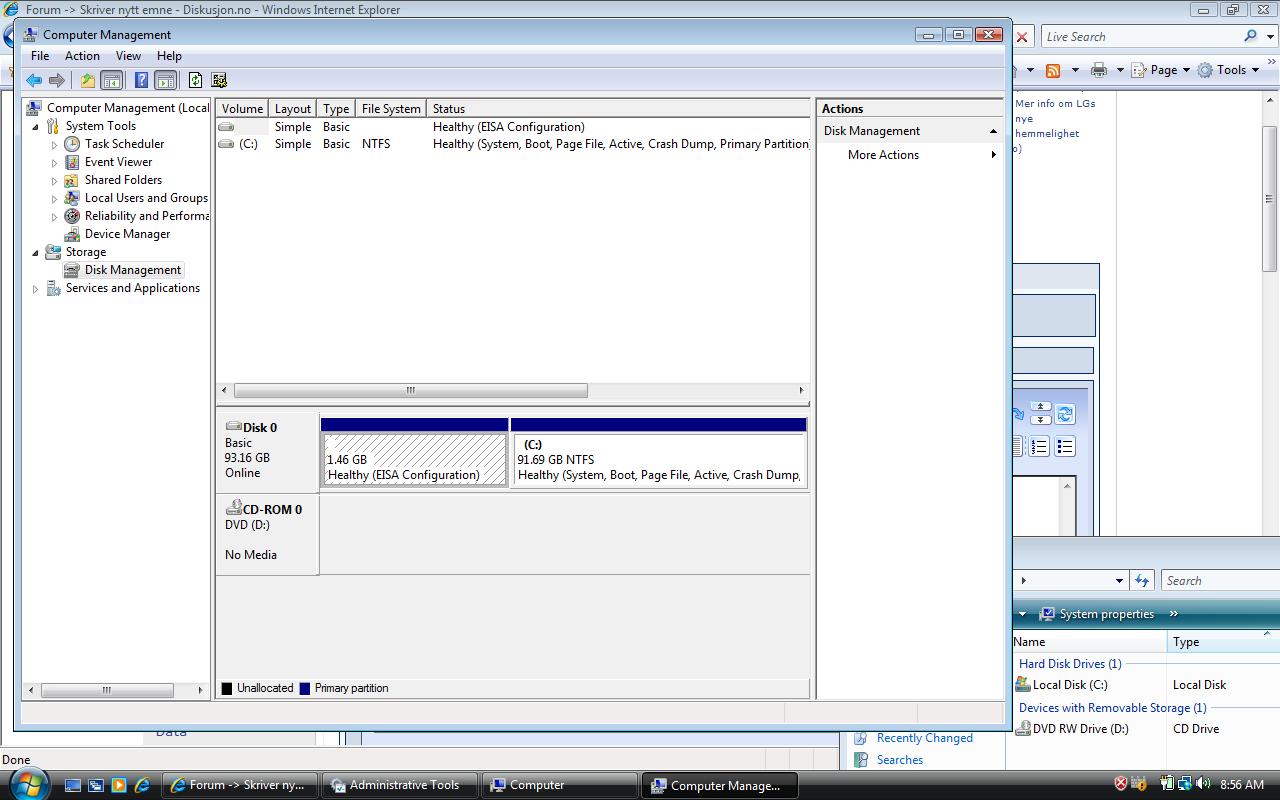The width and height of the screenshot is (1280, 800).
Task: Toggle Show/Hide Action Pane toolbar button
Action: [166, 80]
